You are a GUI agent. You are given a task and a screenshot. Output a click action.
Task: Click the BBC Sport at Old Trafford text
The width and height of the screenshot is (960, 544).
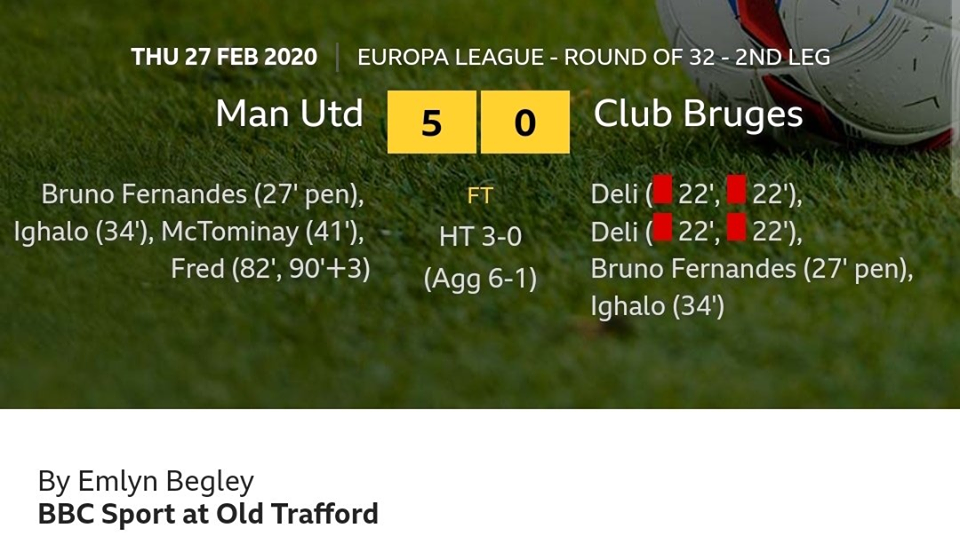coord(208,515)
